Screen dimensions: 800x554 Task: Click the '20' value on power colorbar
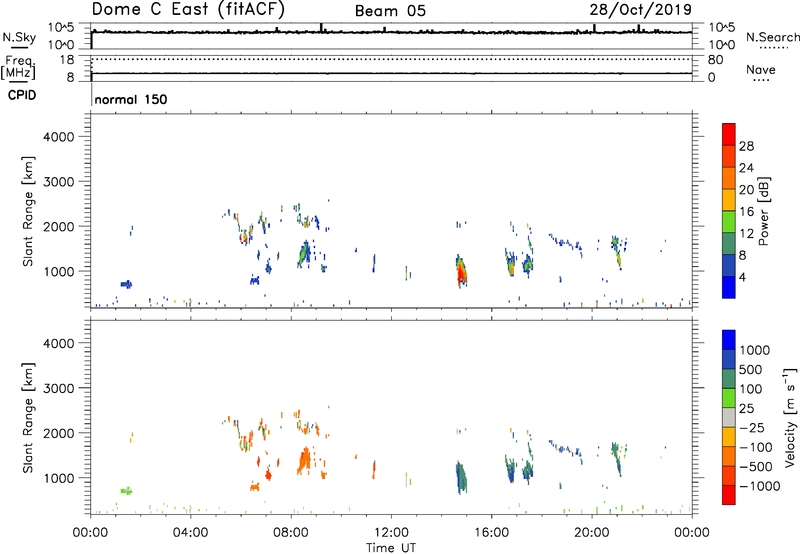746,190
